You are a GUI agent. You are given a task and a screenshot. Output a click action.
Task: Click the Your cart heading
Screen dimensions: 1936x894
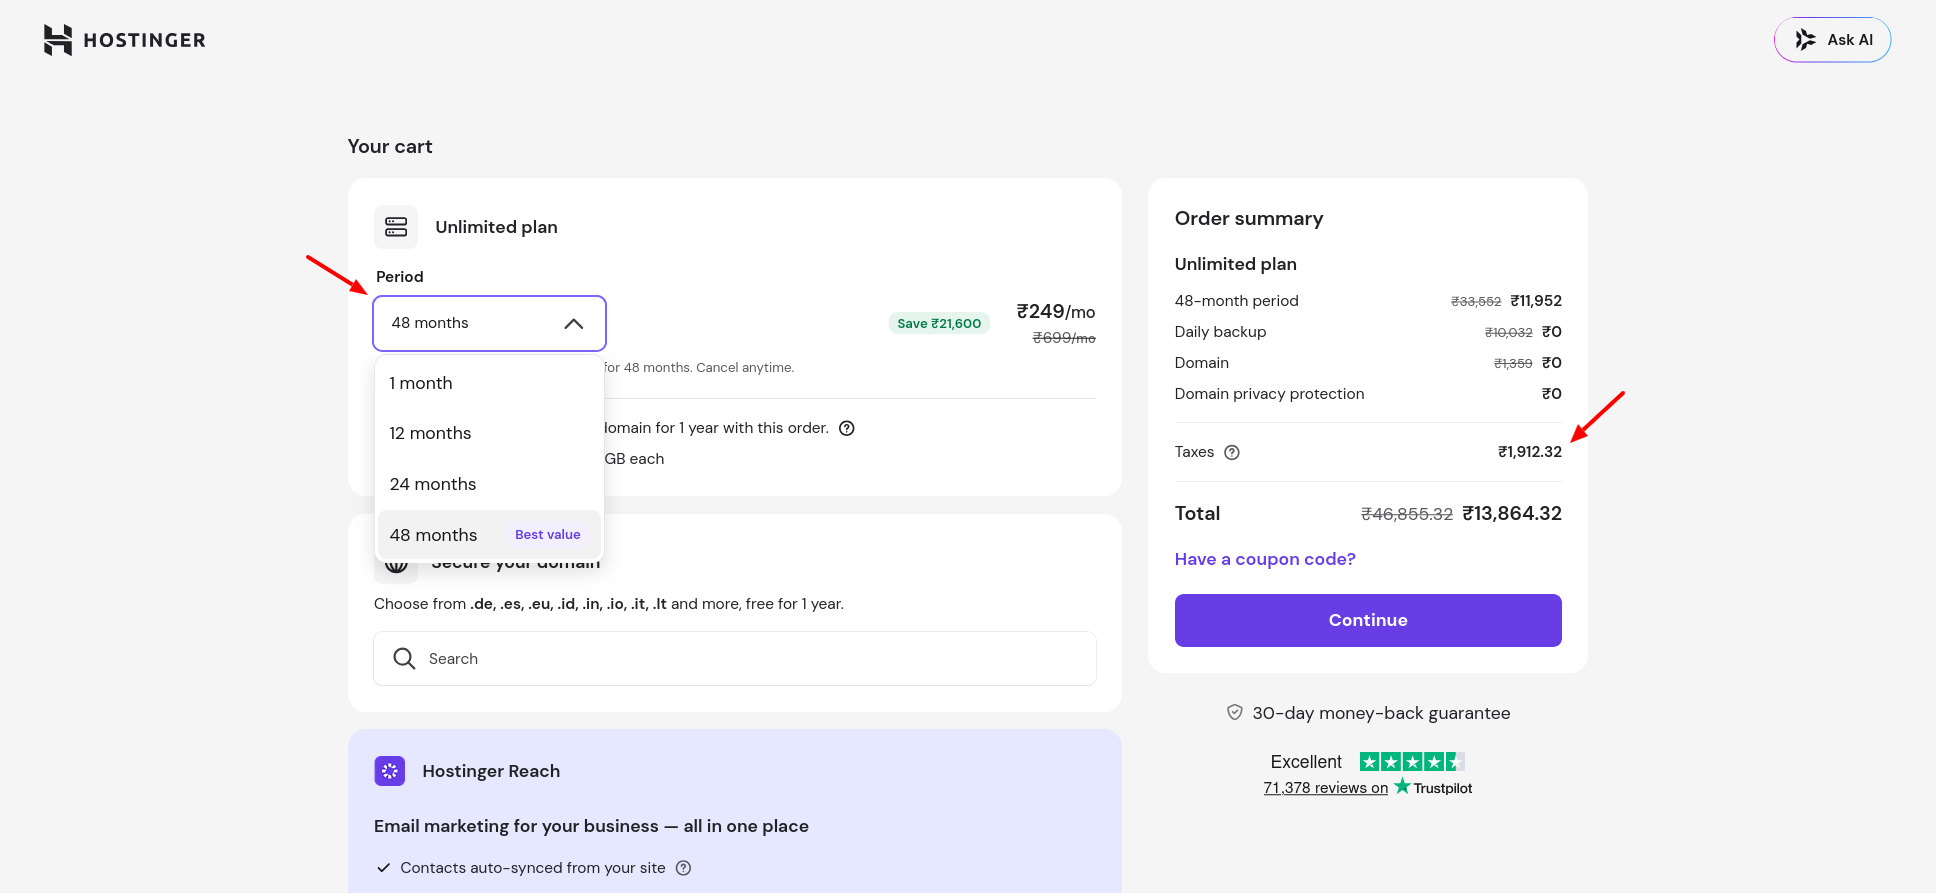click(390, 146)
